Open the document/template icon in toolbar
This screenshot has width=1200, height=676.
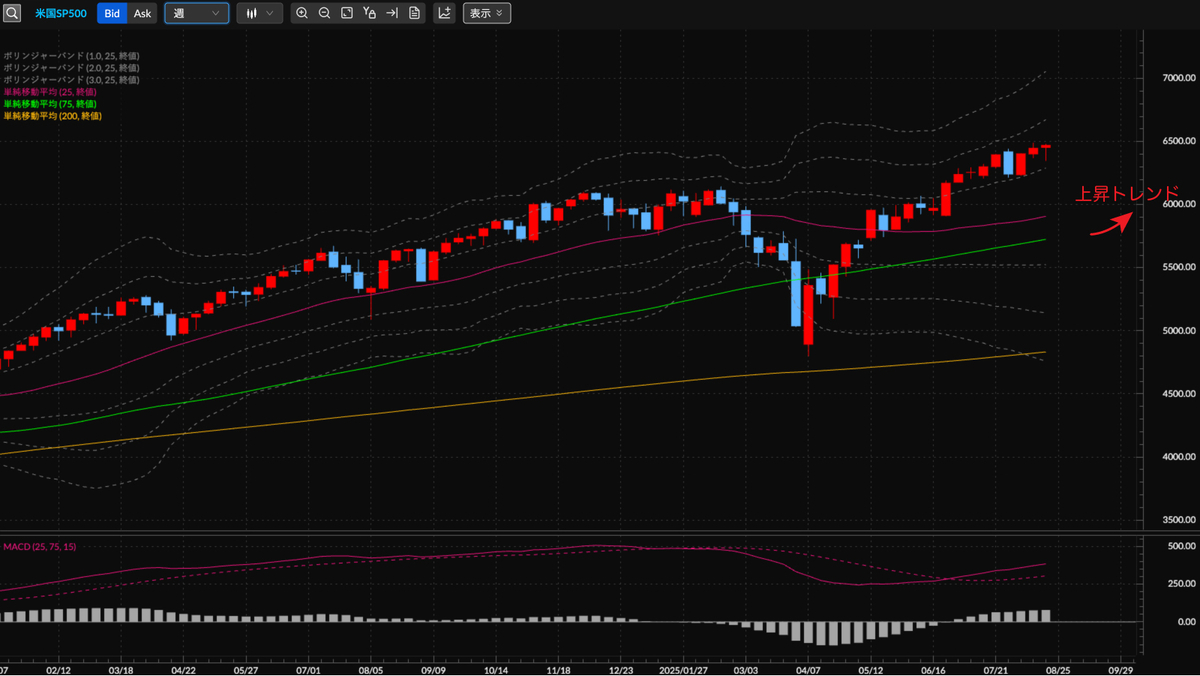tap(414, 13)
